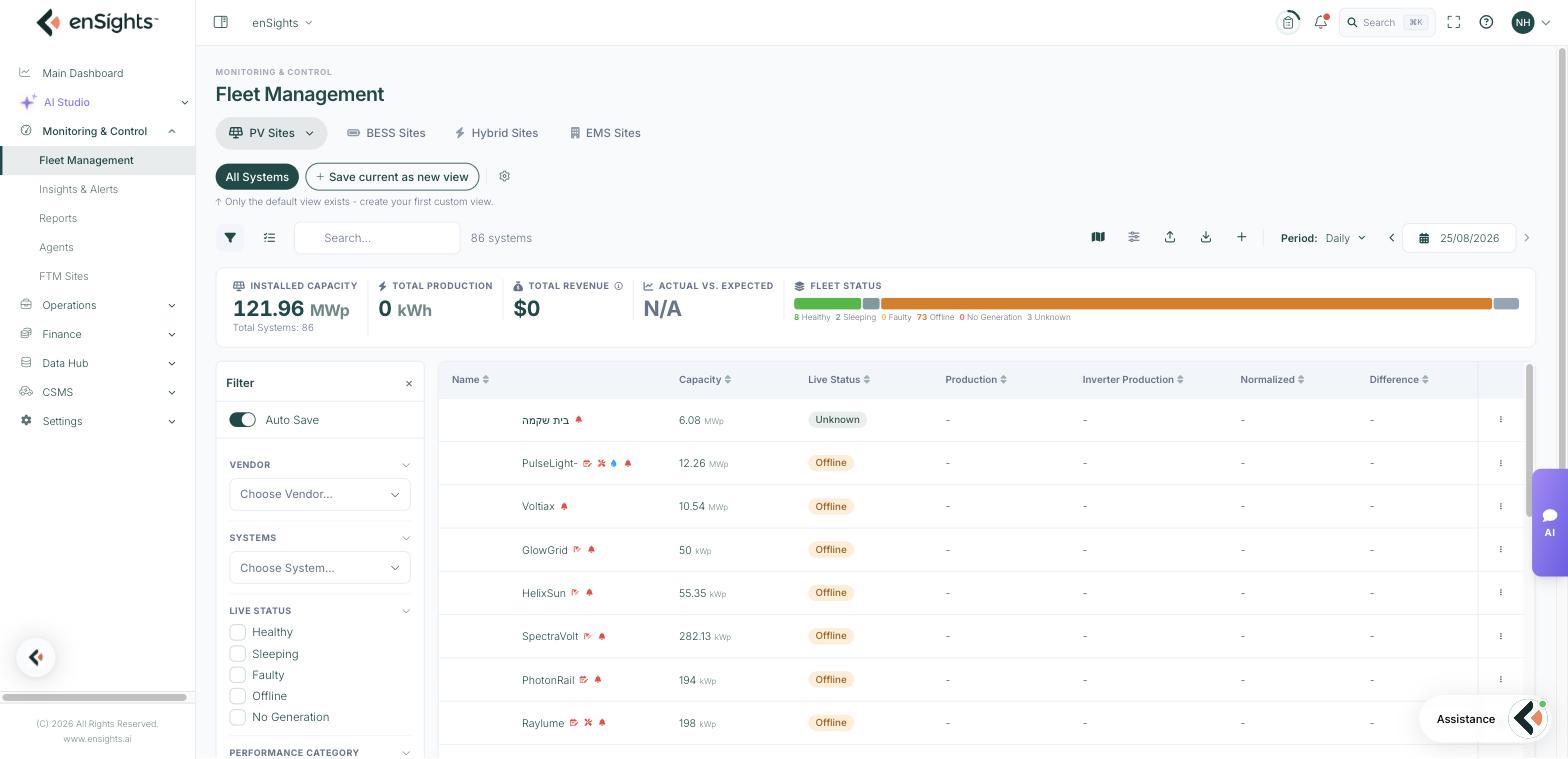The image size is (1568, 759).
Task: Switch to the EMS Sites tab
Action: [605, 133]
